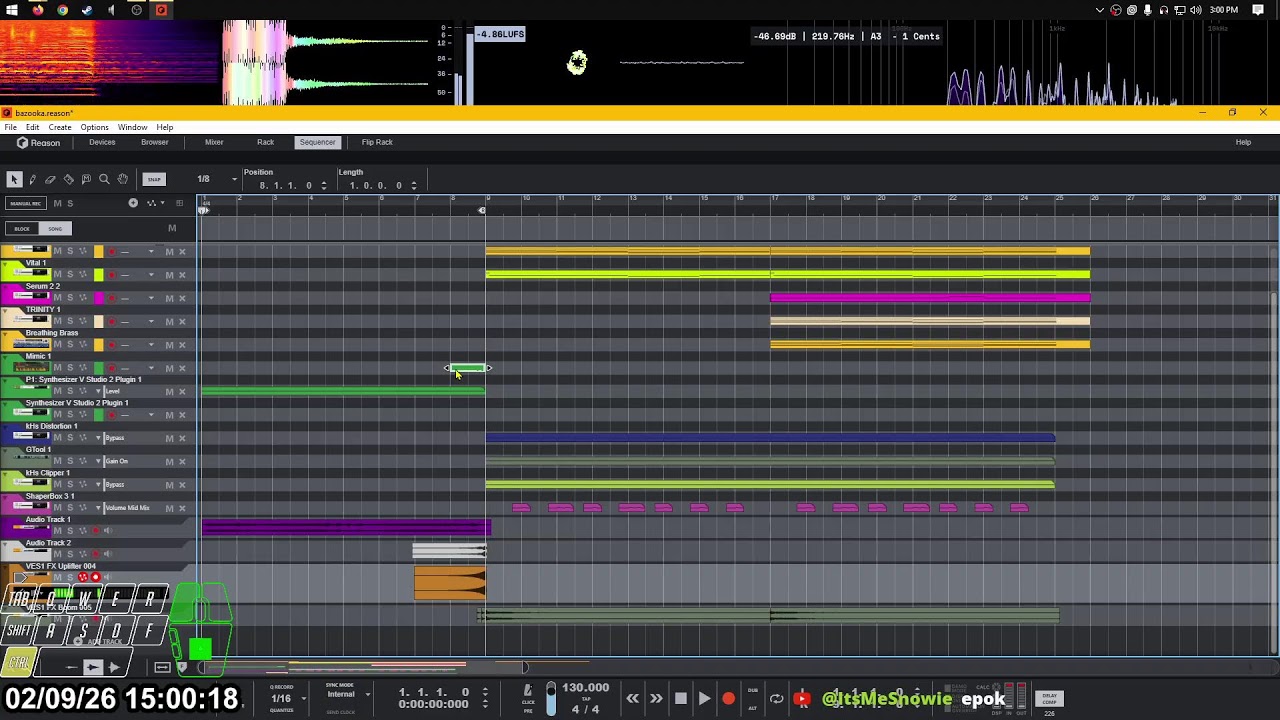Image resolution: width=1280 pixels, height=720 pixels.
Task: Enable record on Audio Track 1
Action: [x=96, y=531]
